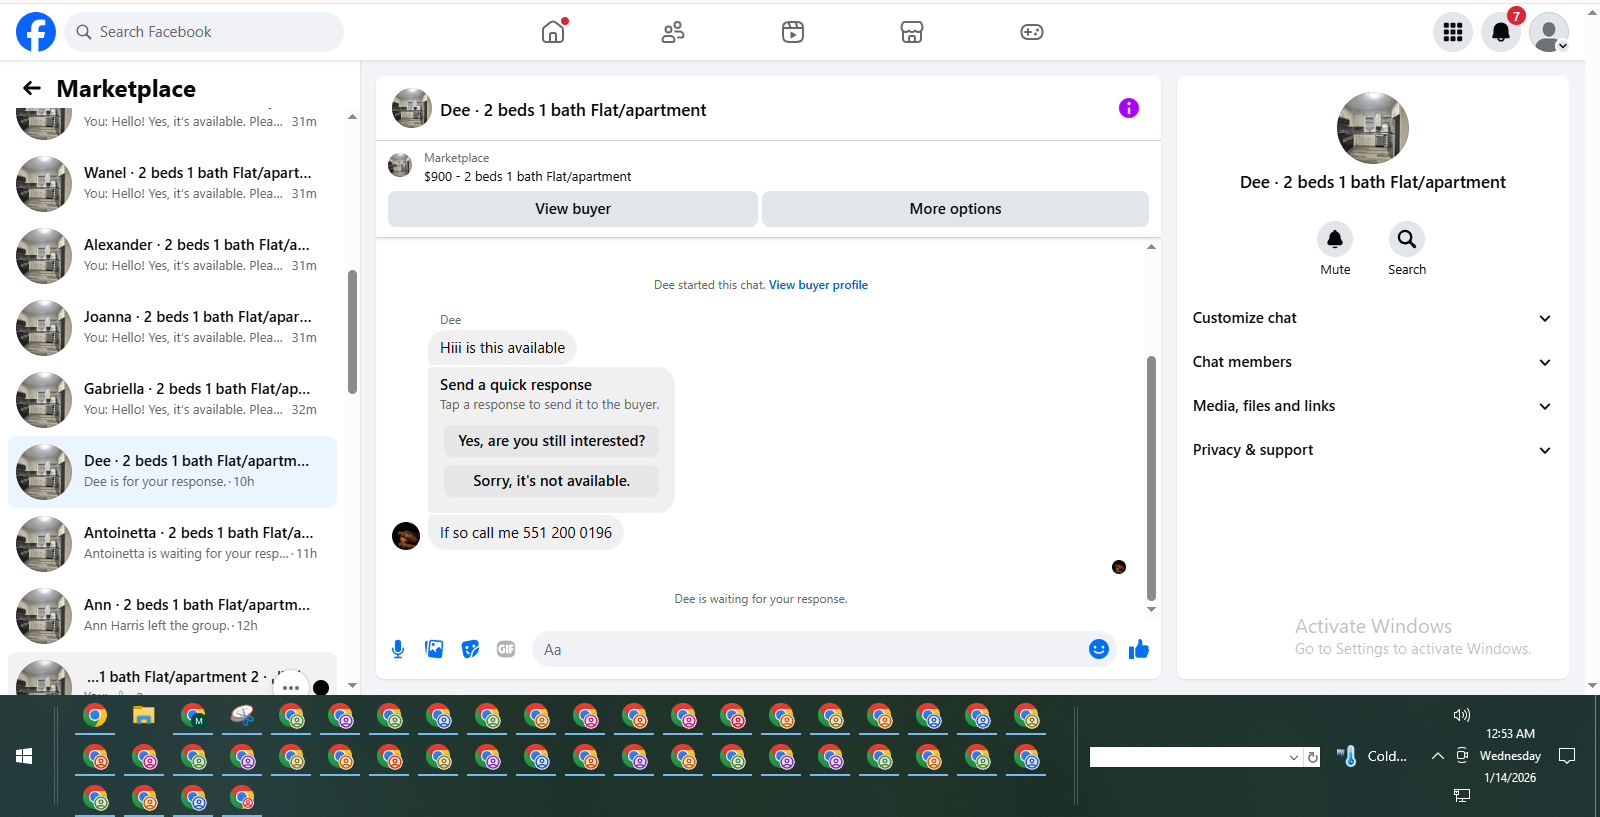Open the Antoinetta conversation
Viewport: 1600px width, 817px height.
[172, 544]
